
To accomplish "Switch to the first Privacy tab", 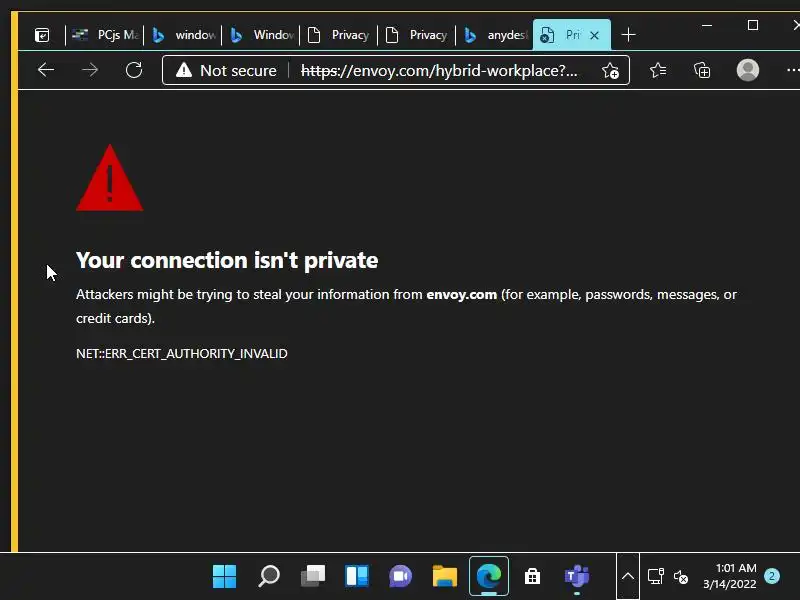I will coord(339,35).
